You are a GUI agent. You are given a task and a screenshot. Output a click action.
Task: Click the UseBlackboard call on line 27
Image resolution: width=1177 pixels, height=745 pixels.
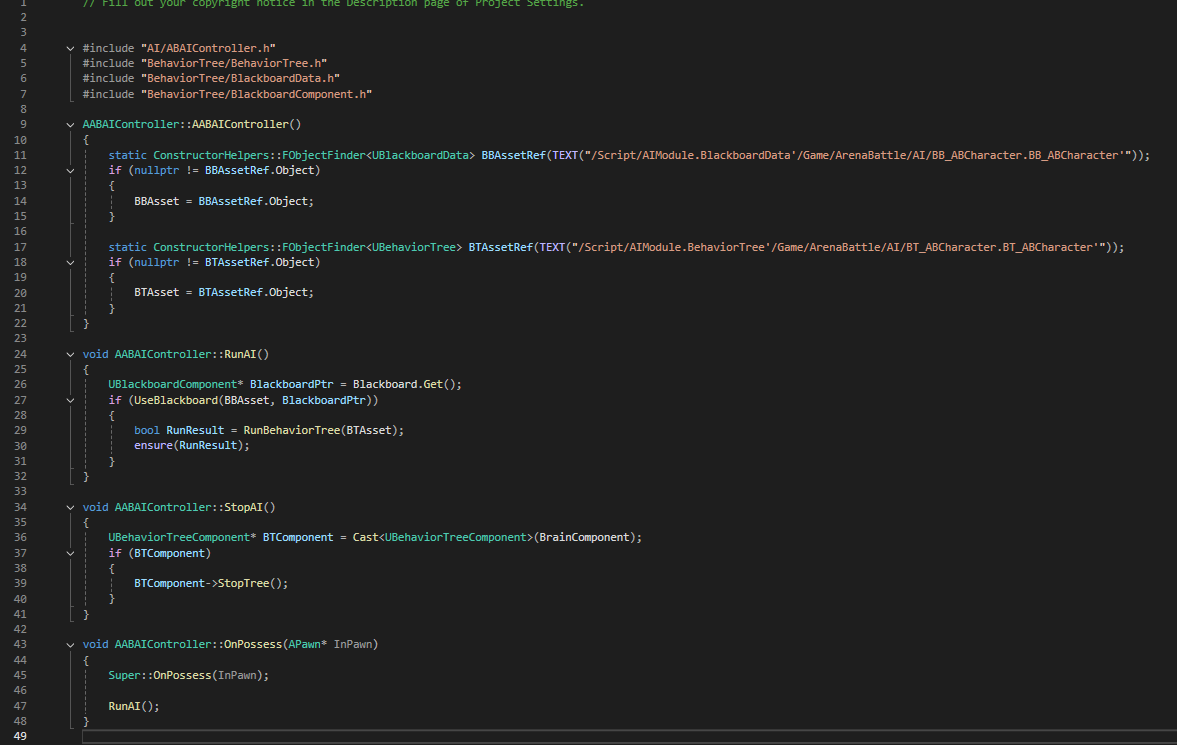pos(256,400)
